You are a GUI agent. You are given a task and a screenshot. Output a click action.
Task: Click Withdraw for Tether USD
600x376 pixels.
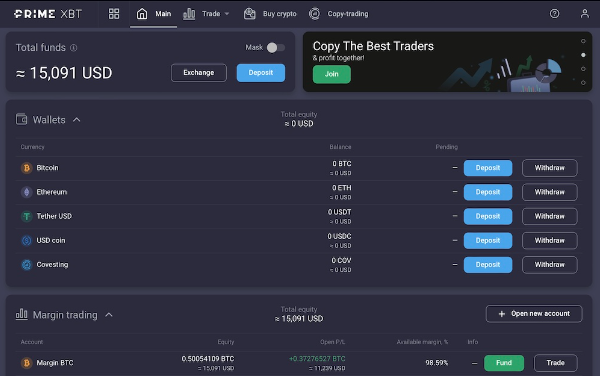tap(549, 216)
